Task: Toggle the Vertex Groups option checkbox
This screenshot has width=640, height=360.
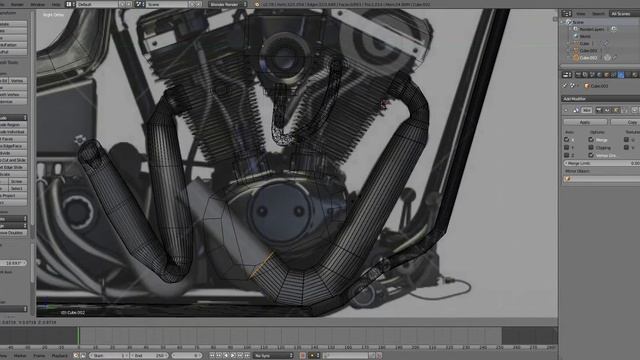Action: [x=591, y=156]
